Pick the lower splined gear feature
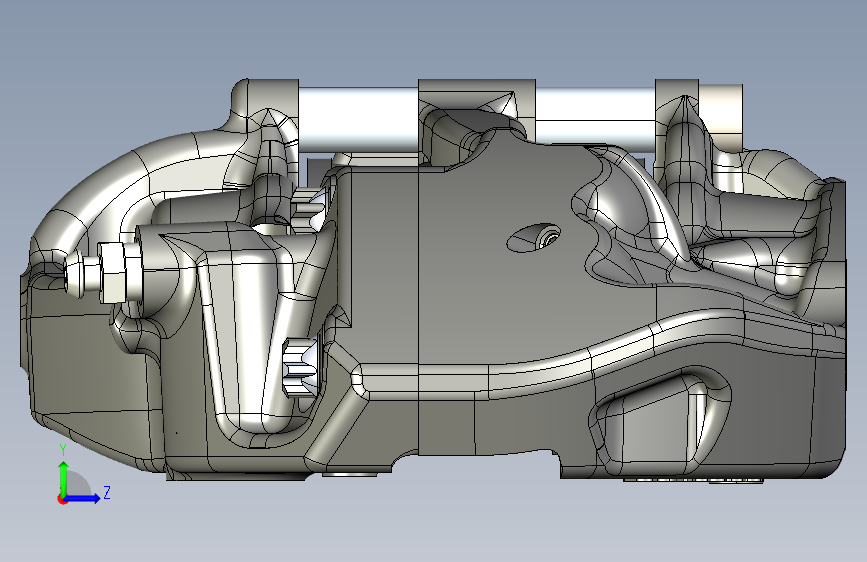Screen dimensions: 867x562 302,369
